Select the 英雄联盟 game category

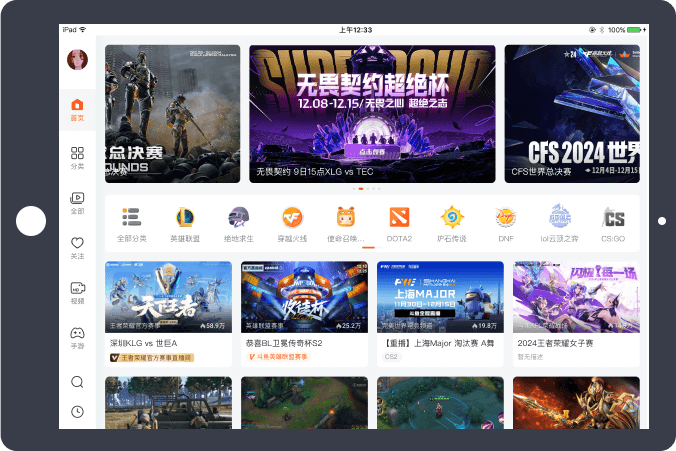click(x=184, y=223)
